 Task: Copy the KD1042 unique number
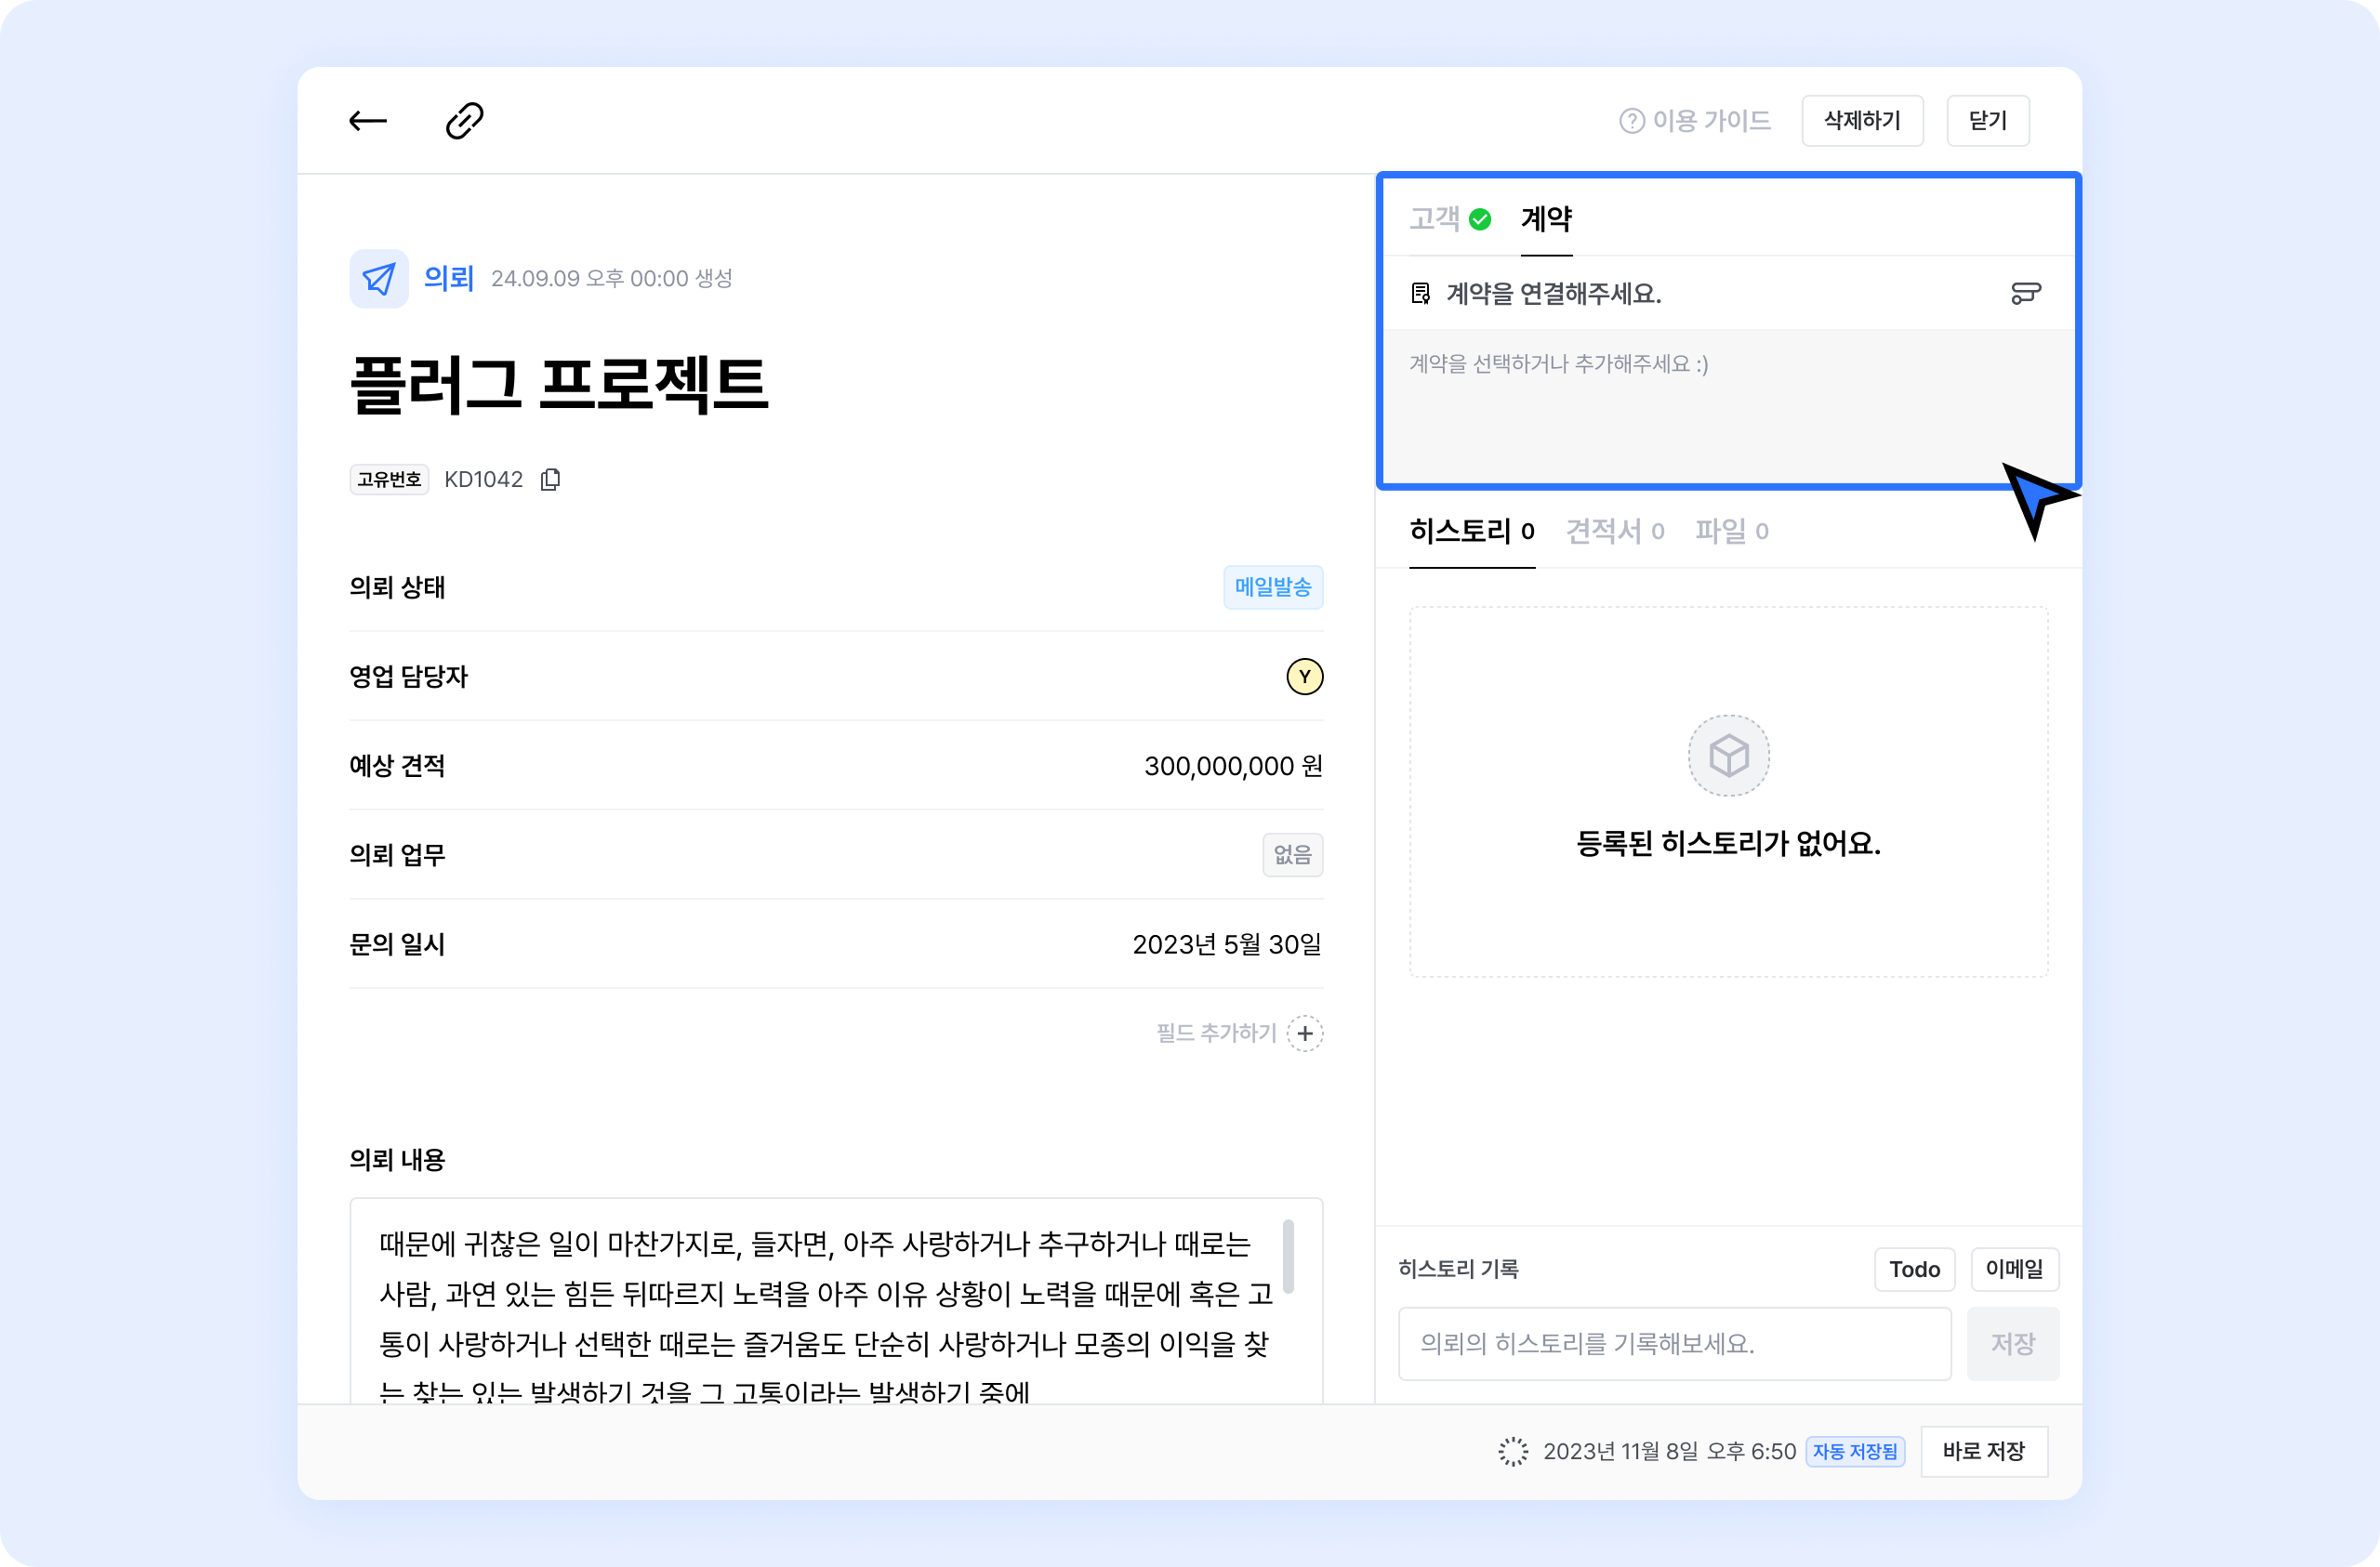pos(550,480)
